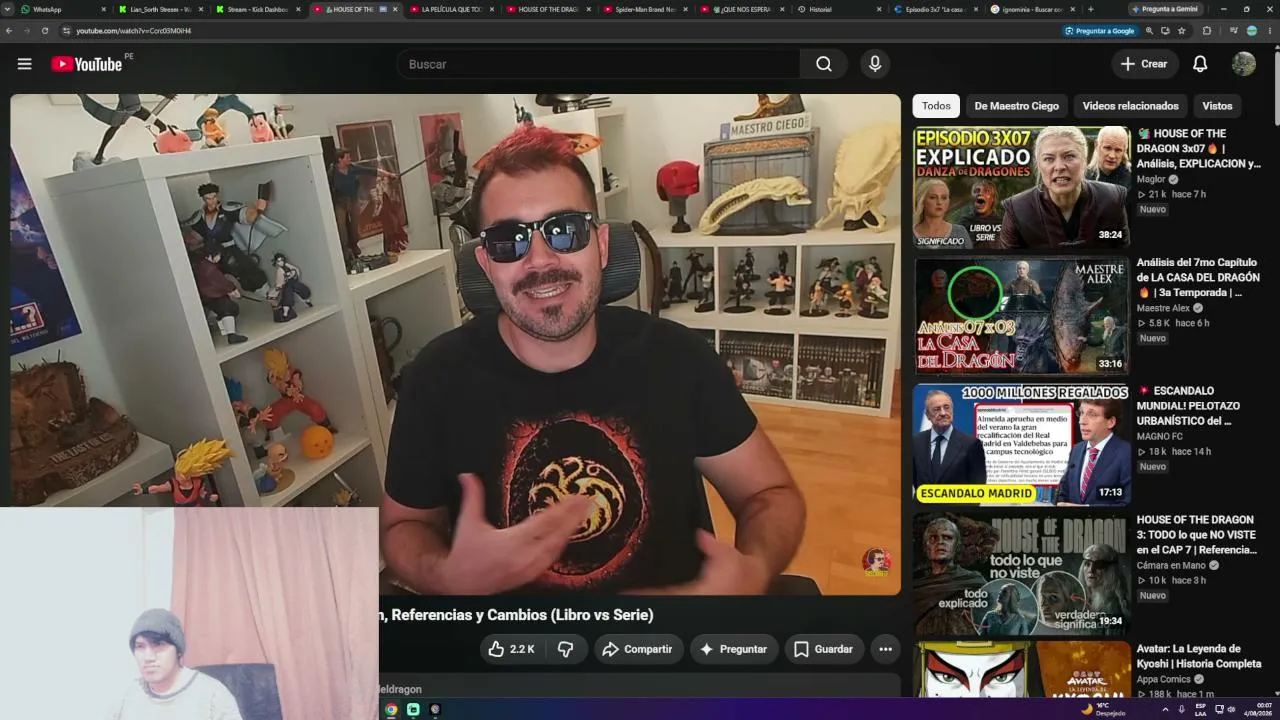Click the search magnifier button
This screenshot has height=720, width=1280.
click(x=823, y=64)
